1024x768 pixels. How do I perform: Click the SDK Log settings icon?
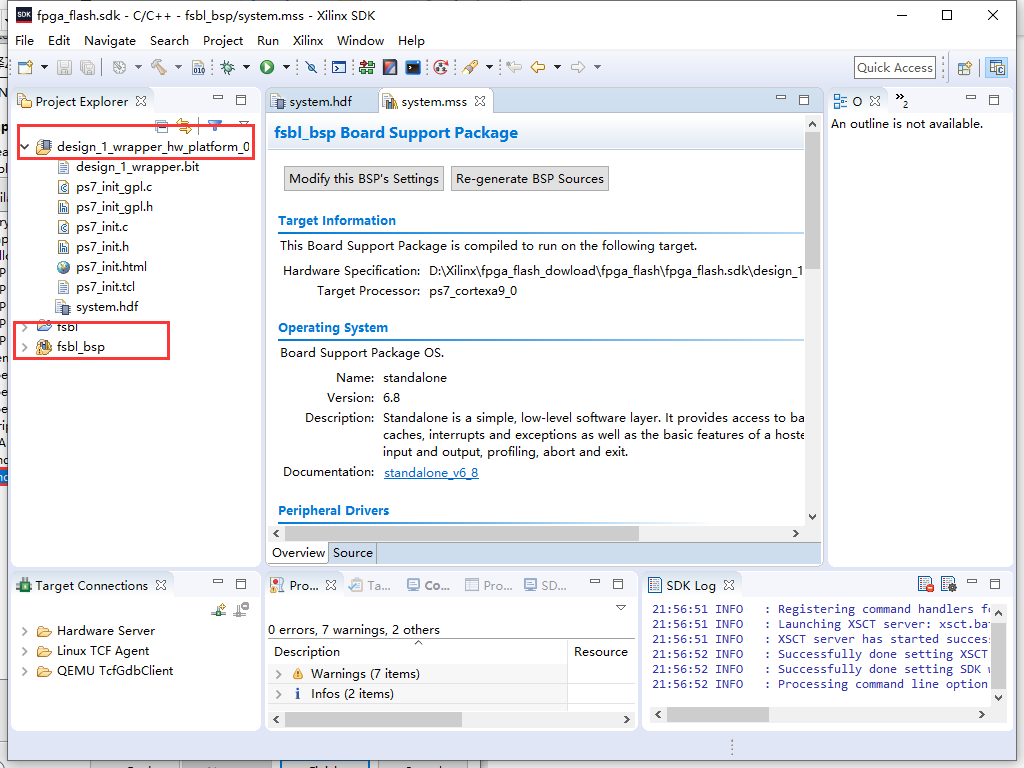pos(949,584)
